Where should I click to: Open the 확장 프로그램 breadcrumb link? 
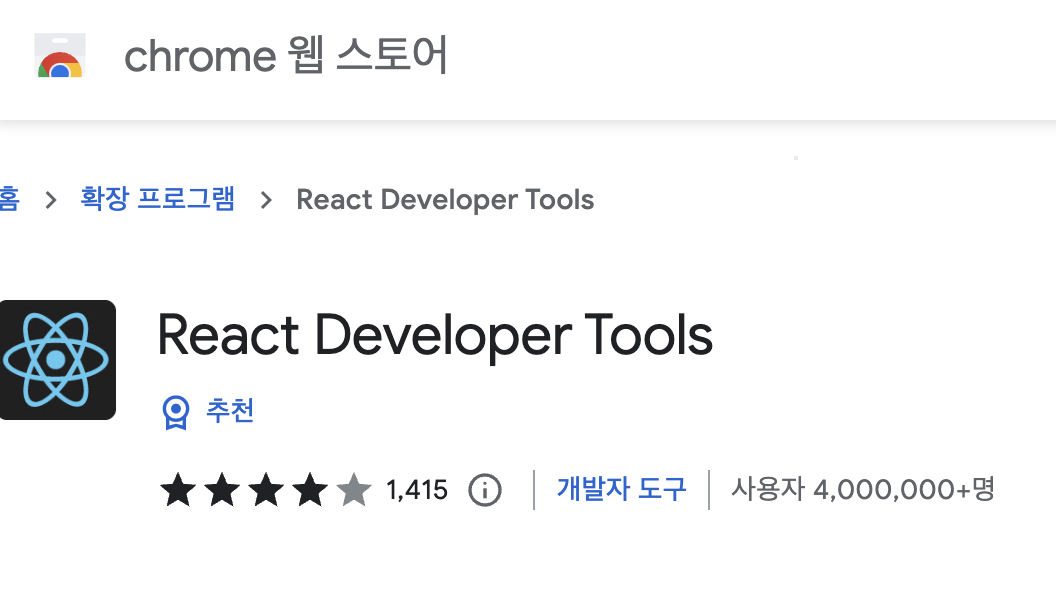click(158, 199)
